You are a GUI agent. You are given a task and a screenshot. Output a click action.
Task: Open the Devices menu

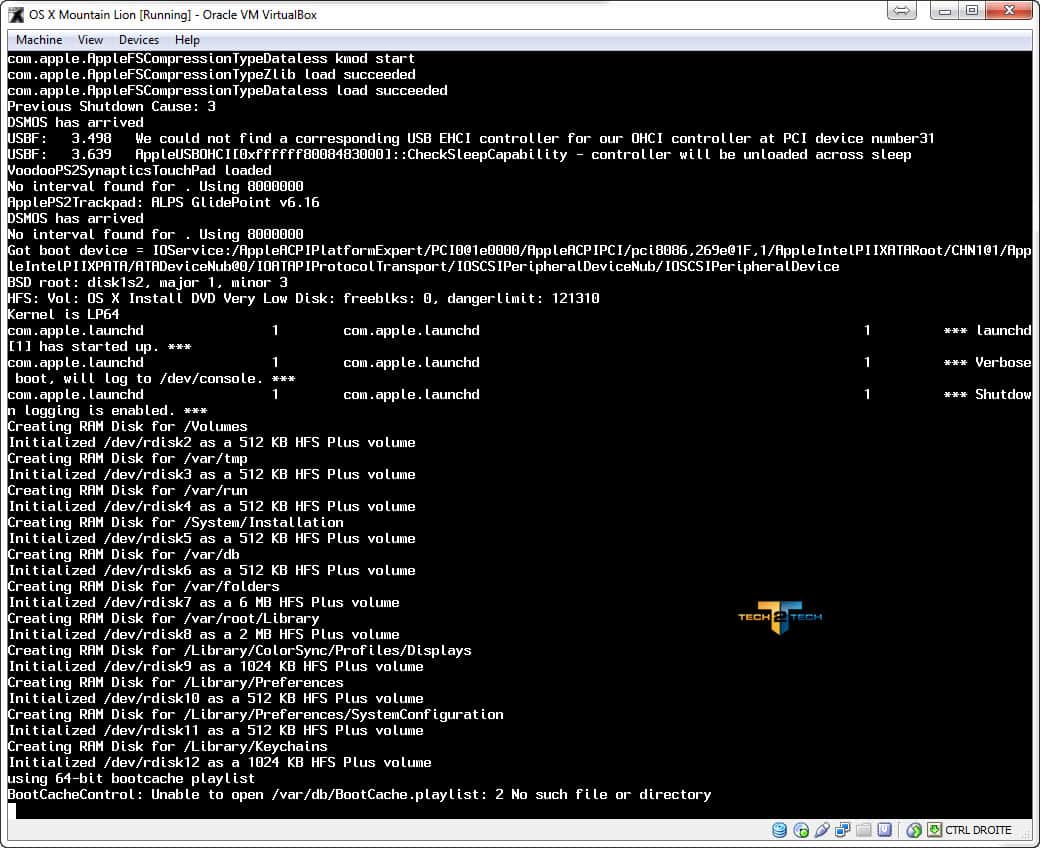[x=139, y=40]
